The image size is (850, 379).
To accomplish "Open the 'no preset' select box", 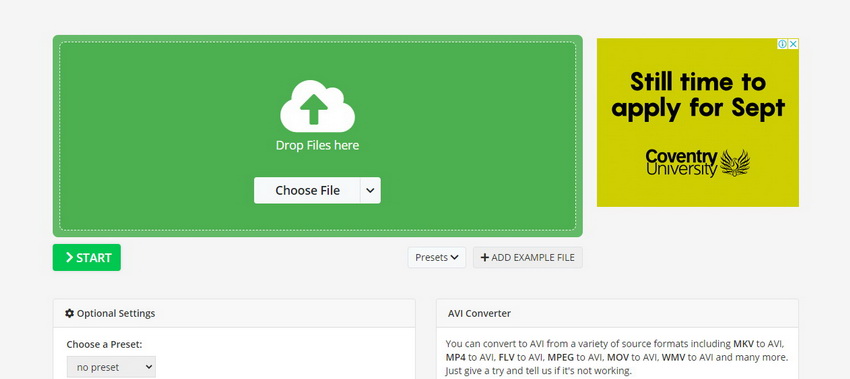I will pyautogui.click(x=111, y=367).
